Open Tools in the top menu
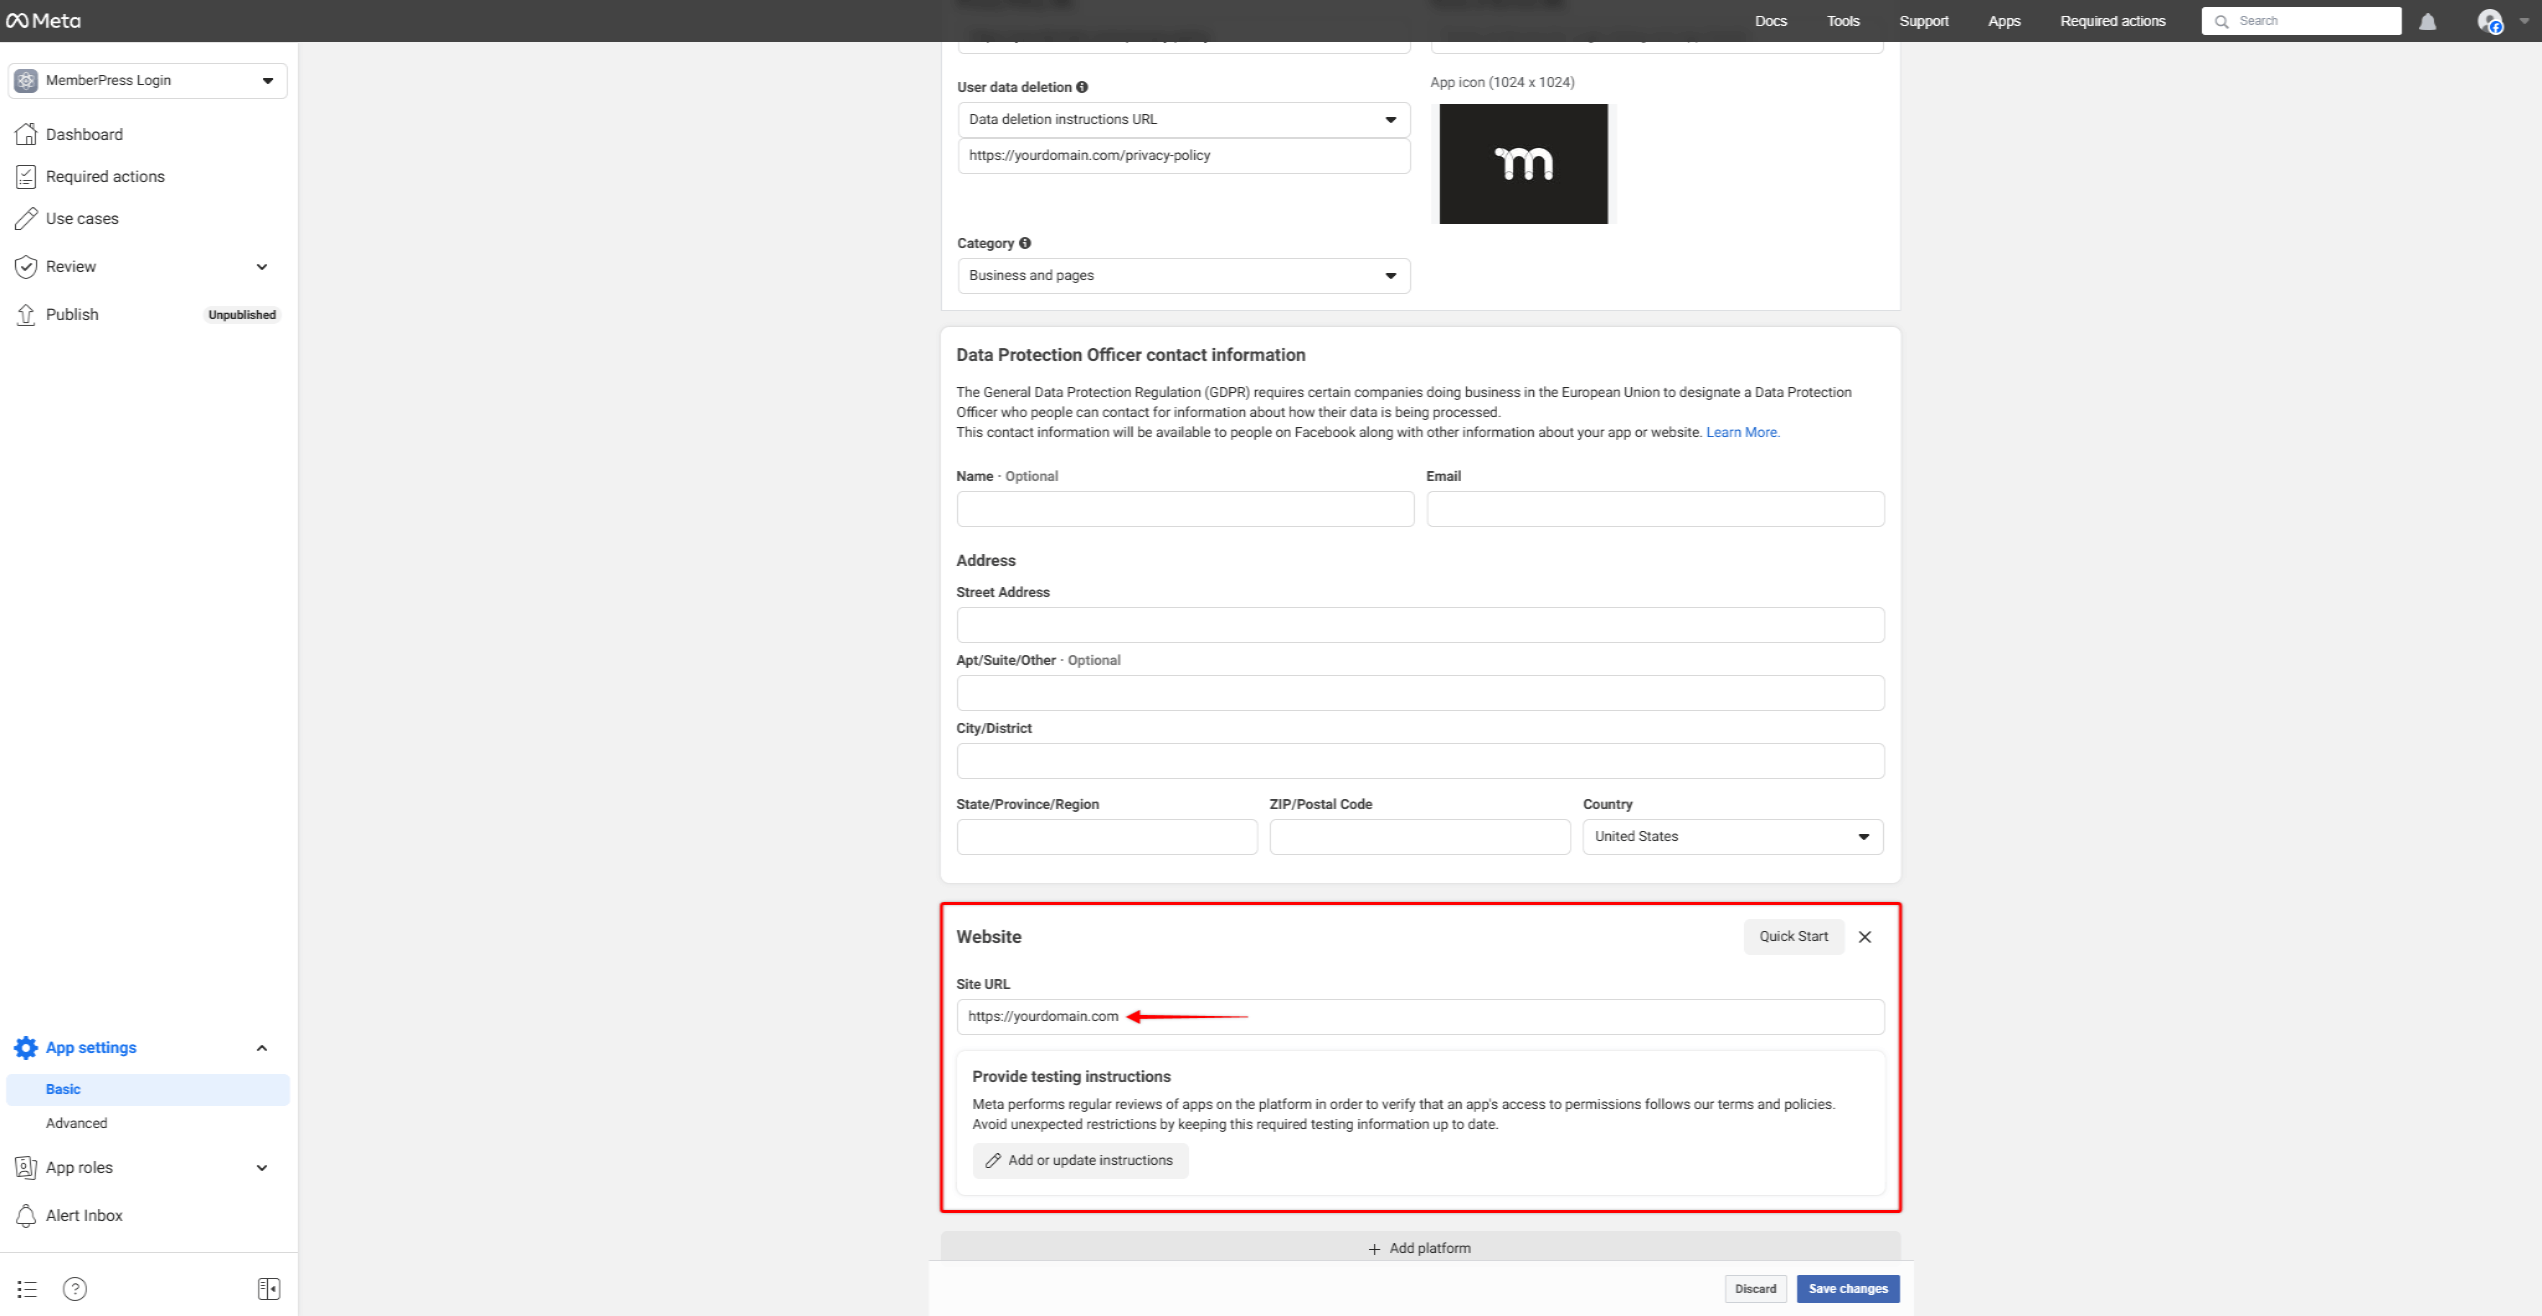Screen dimensions: 2542x1316 (x=1842, y=20)
